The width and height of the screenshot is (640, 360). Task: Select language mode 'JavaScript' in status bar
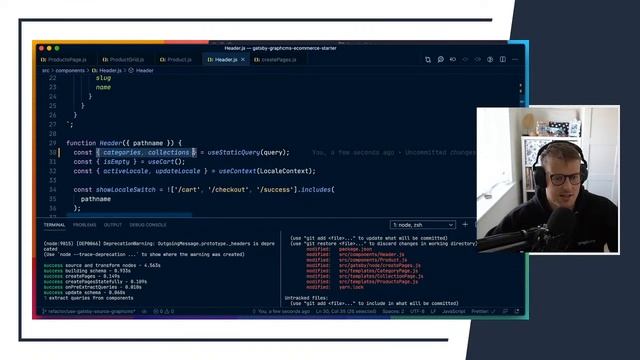453,311
